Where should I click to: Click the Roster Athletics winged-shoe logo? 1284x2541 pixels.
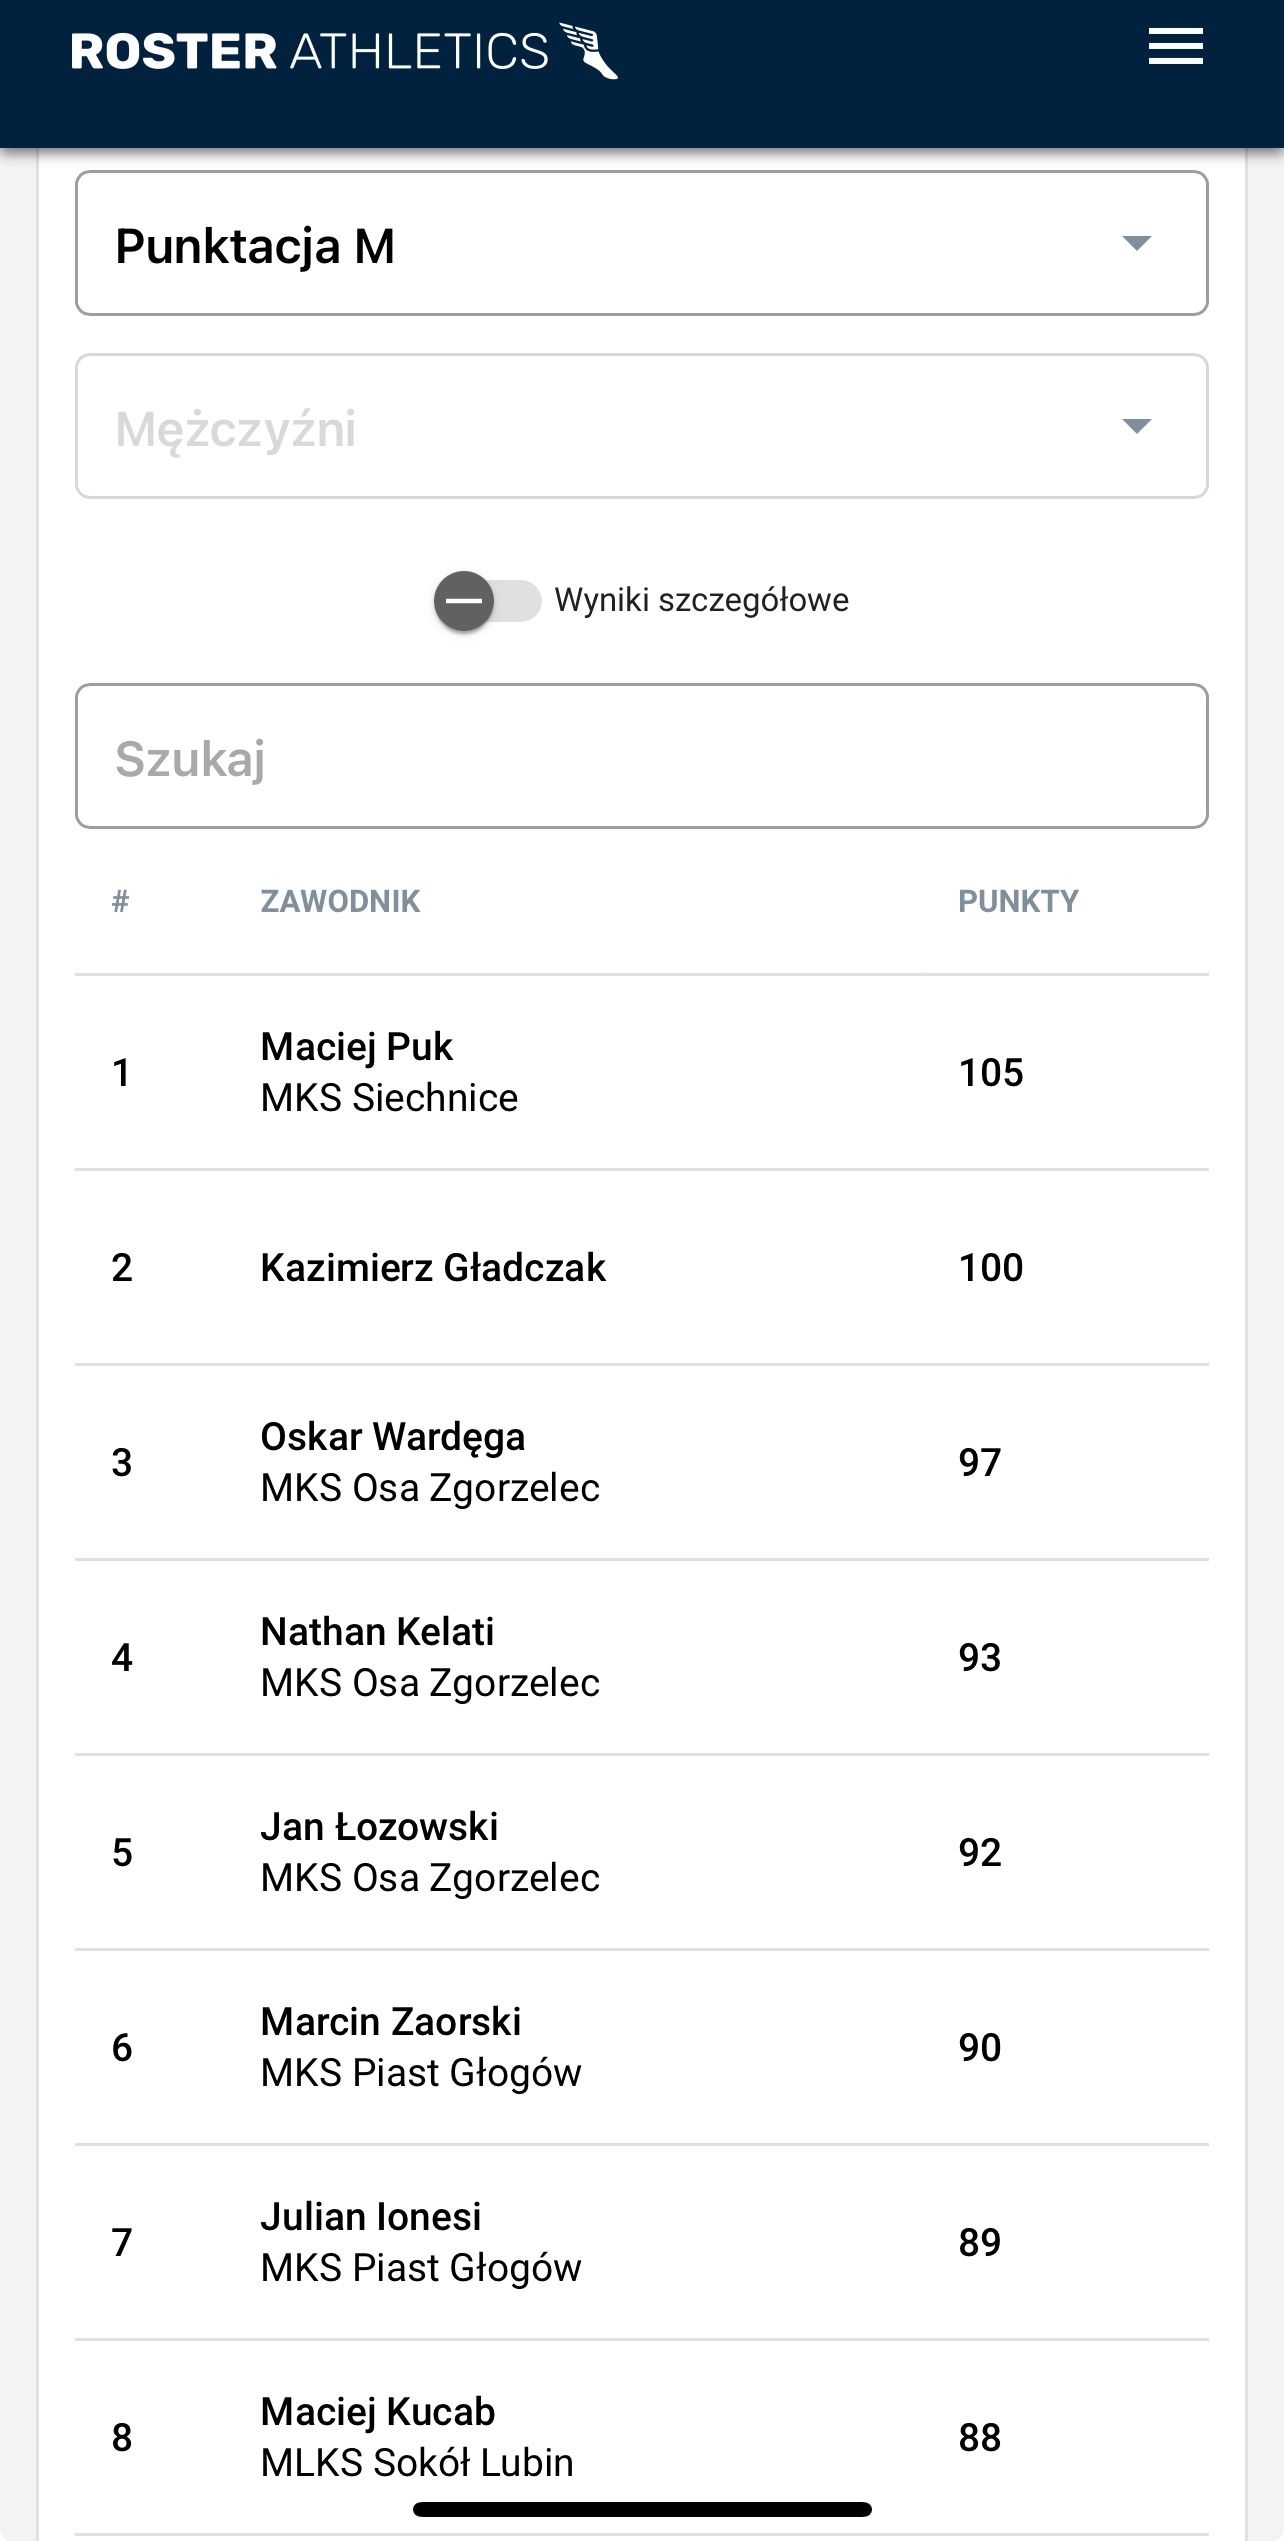pos(590,50)
